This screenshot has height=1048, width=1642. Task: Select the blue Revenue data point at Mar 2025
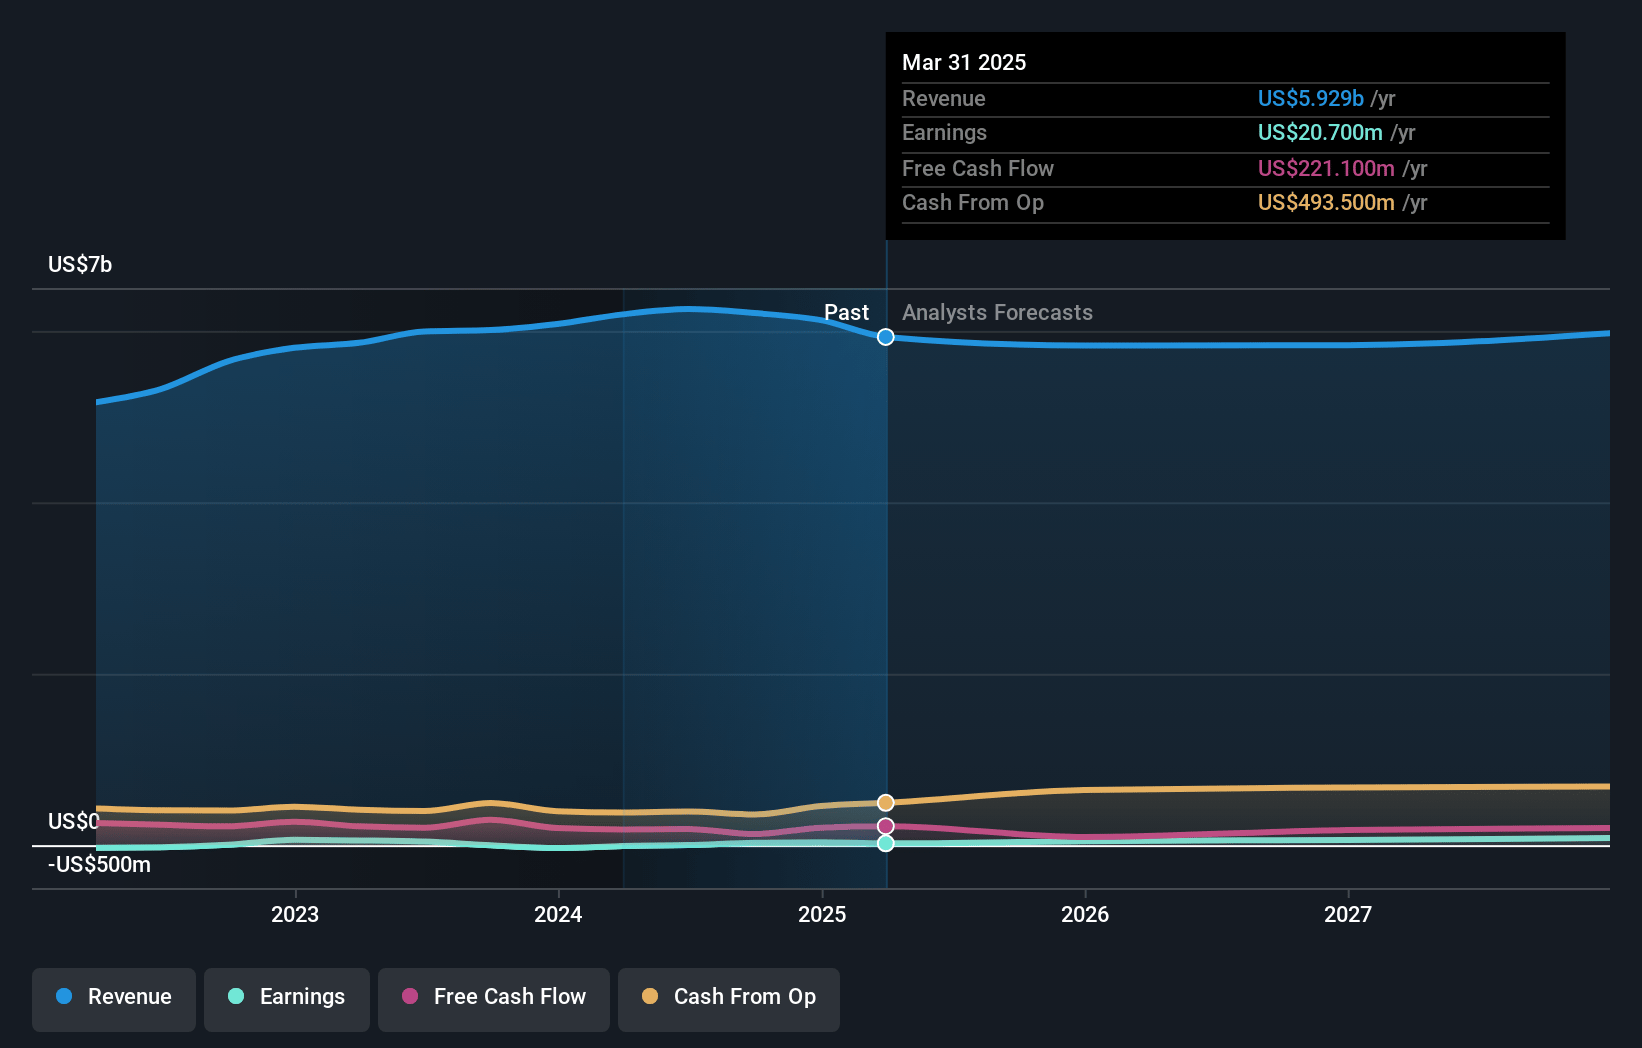click(886, 337)
